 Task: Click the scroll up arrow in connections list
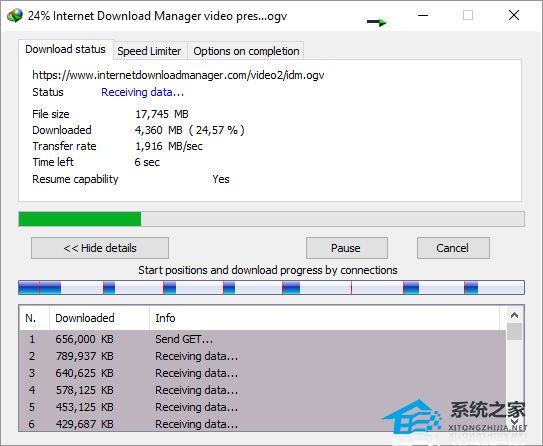[515, 315]
